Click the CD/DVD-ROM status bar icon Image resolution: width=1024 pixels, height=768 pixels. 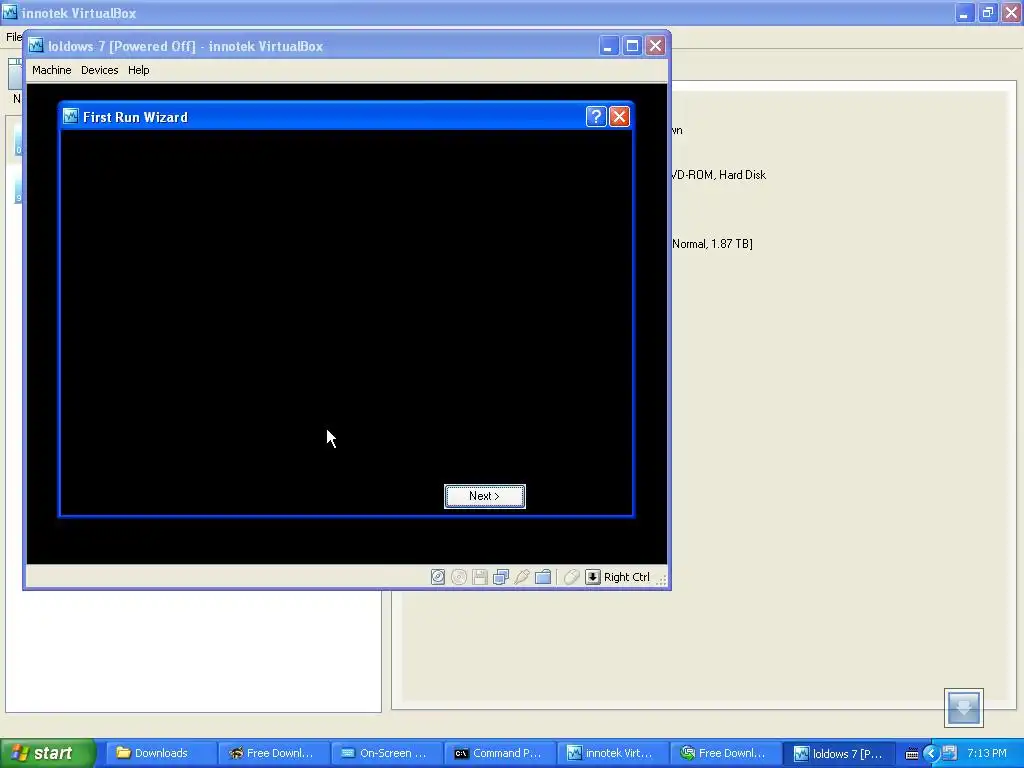tap(459, 577)
